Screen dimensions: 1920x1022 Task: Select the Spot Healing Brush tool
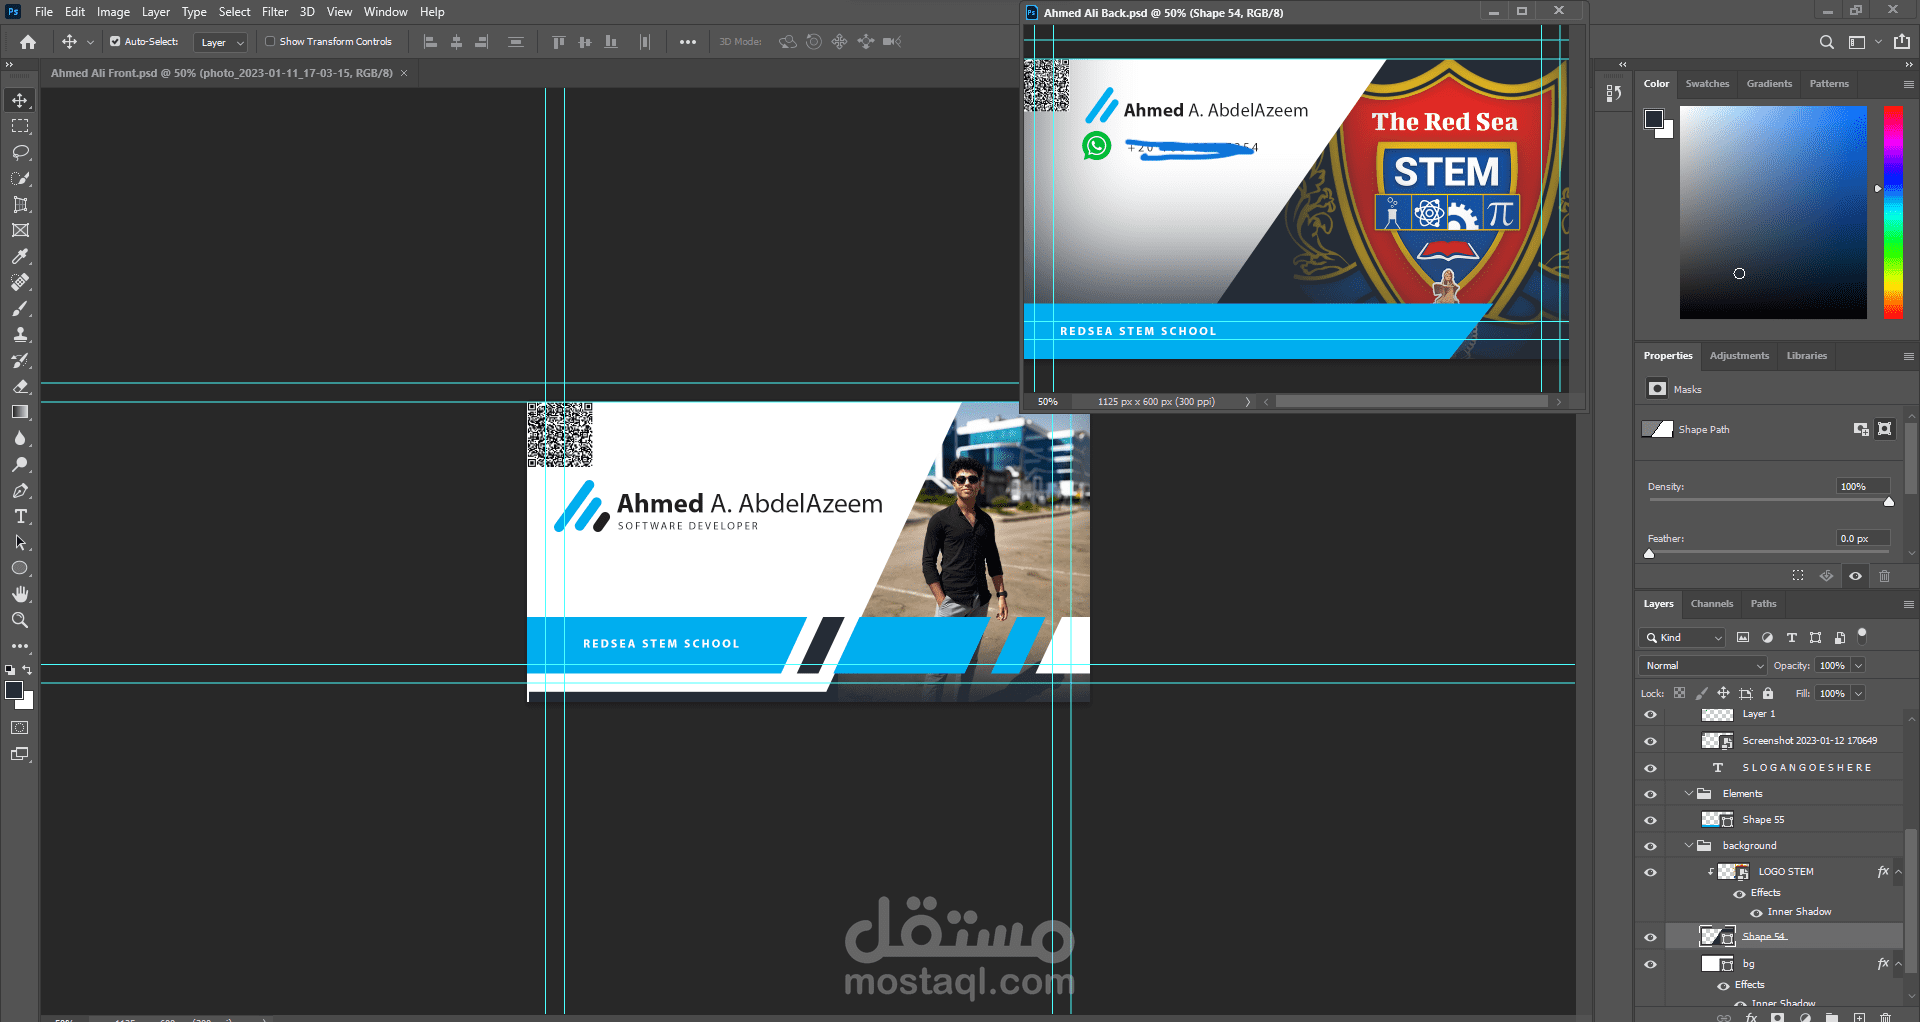20,282
